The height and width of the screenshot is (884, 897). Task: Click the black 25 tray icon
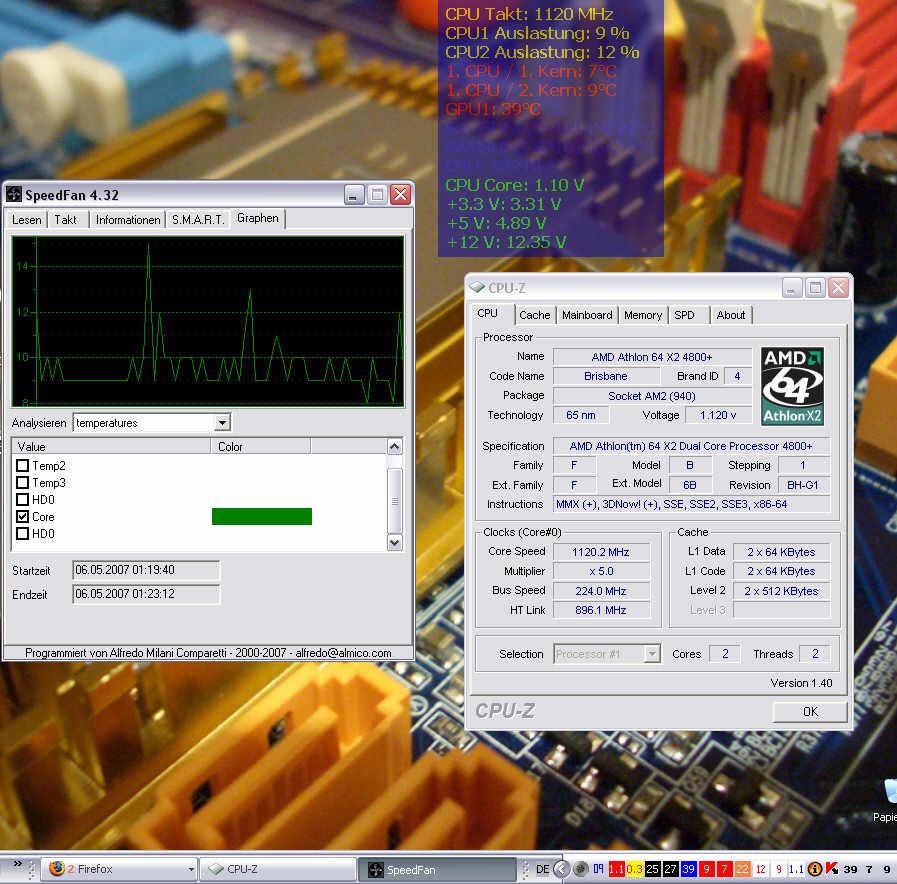(x=653, y=869)
